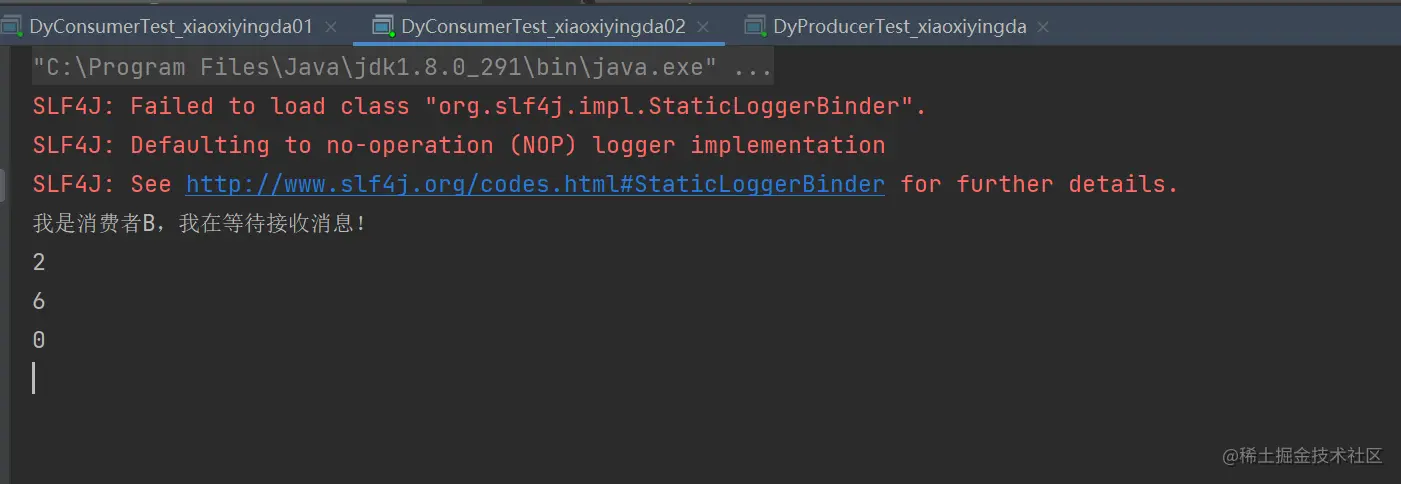Click the run icon on DyConsumerTest_xiaoxiyingda02 tab
The width and height of the screenshot is (1401, 484).
point(382,27)
